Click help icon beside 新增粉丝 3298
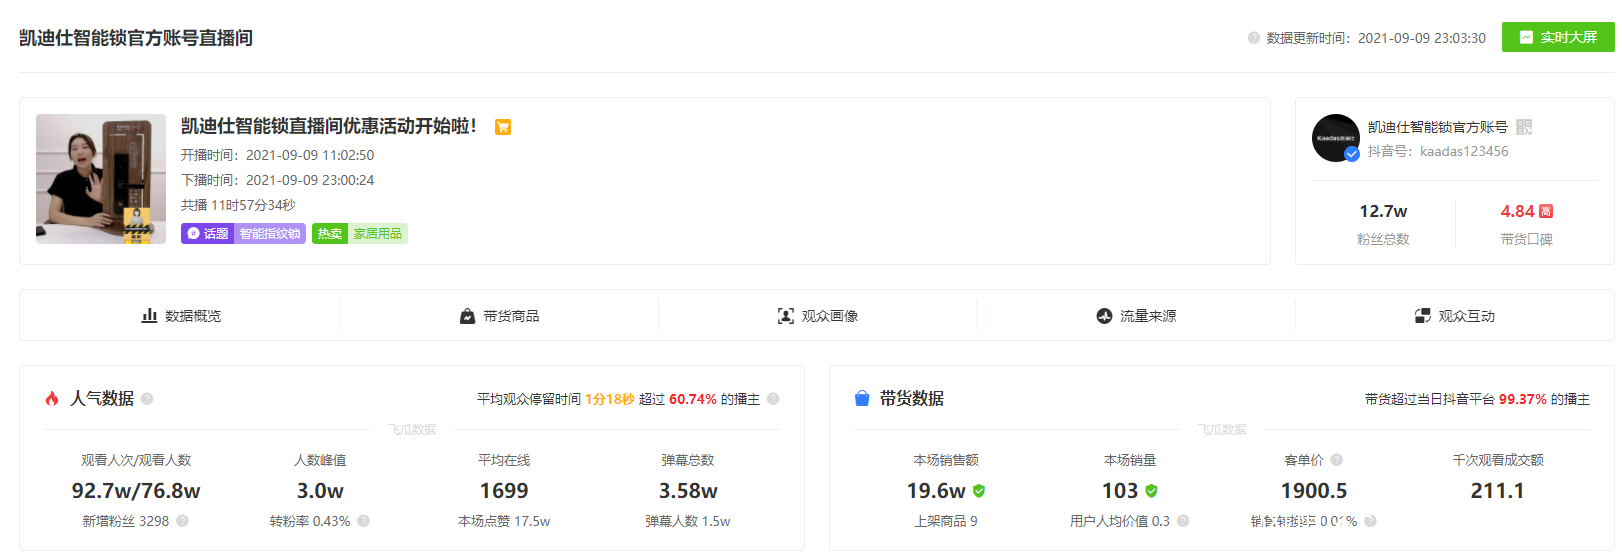 pyautogui.click(x=182, y=521)
